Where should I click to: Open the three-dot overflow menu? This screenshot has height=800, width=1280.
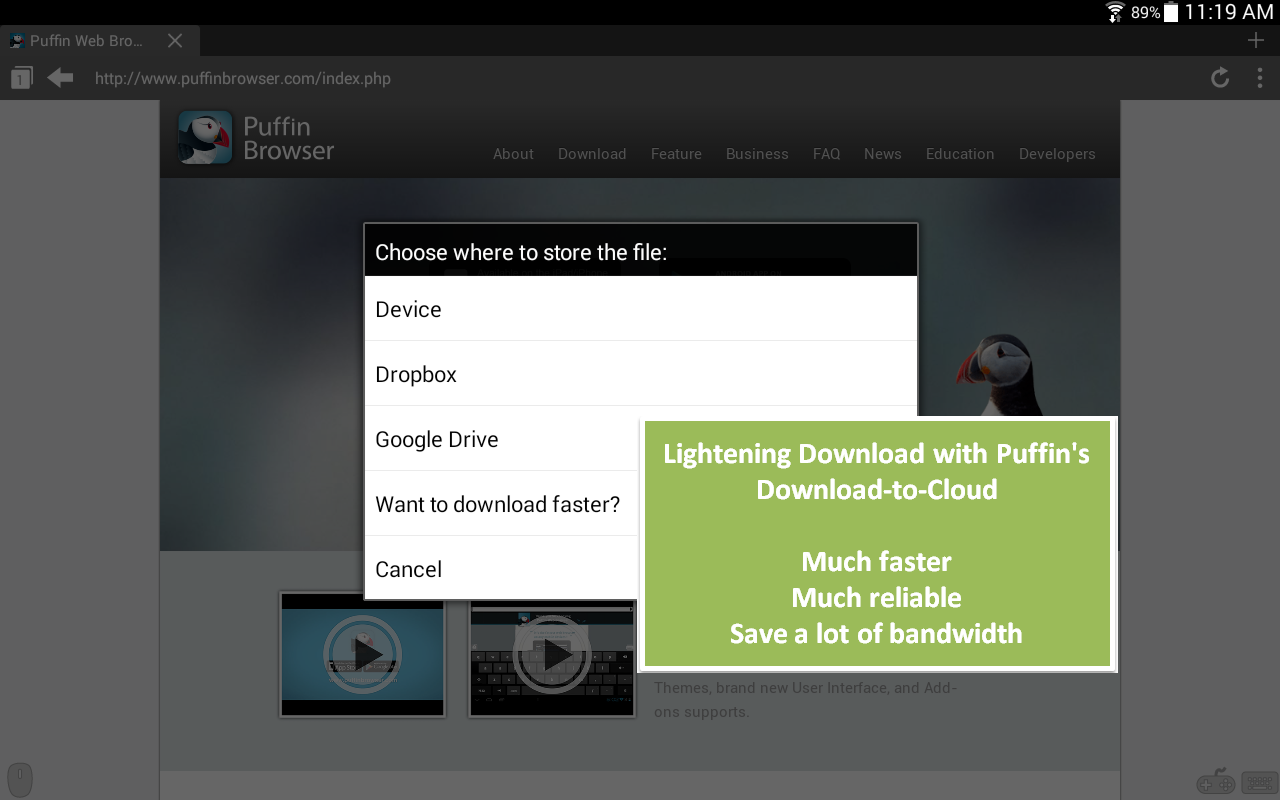1260,77
